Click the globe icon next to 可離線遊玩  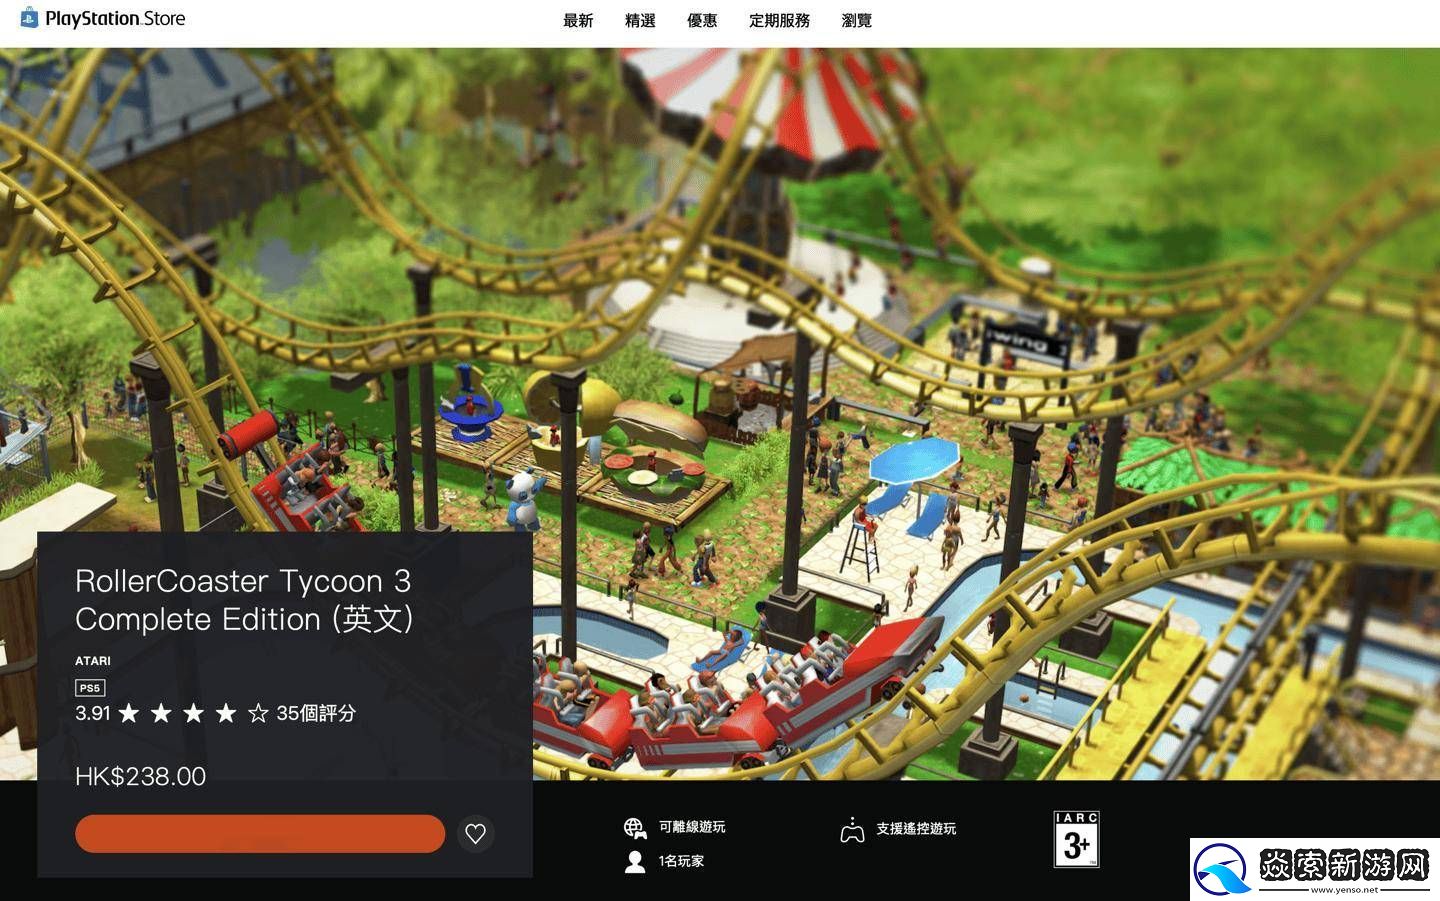[634, 827]
